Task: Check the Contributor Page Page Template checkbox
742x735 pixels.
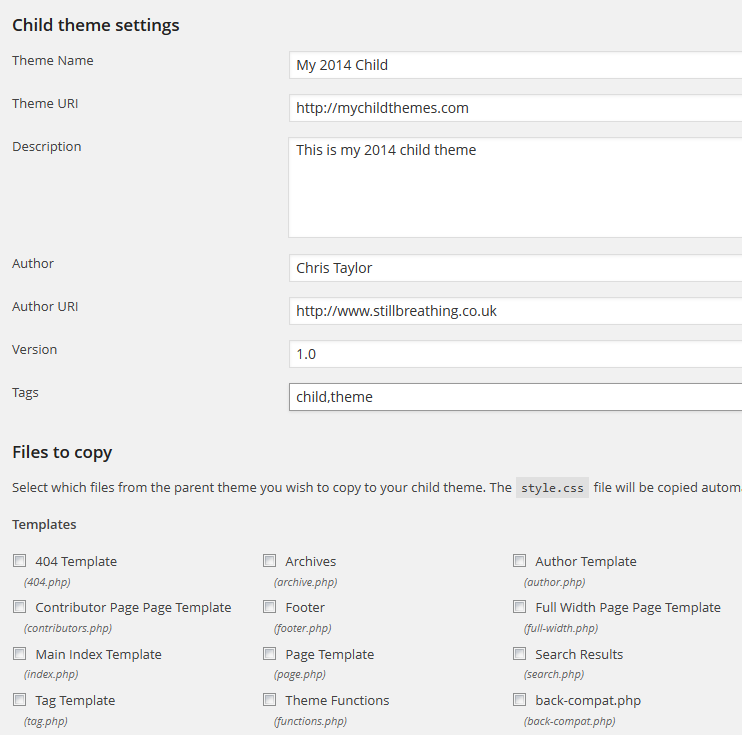Action: 19,607
